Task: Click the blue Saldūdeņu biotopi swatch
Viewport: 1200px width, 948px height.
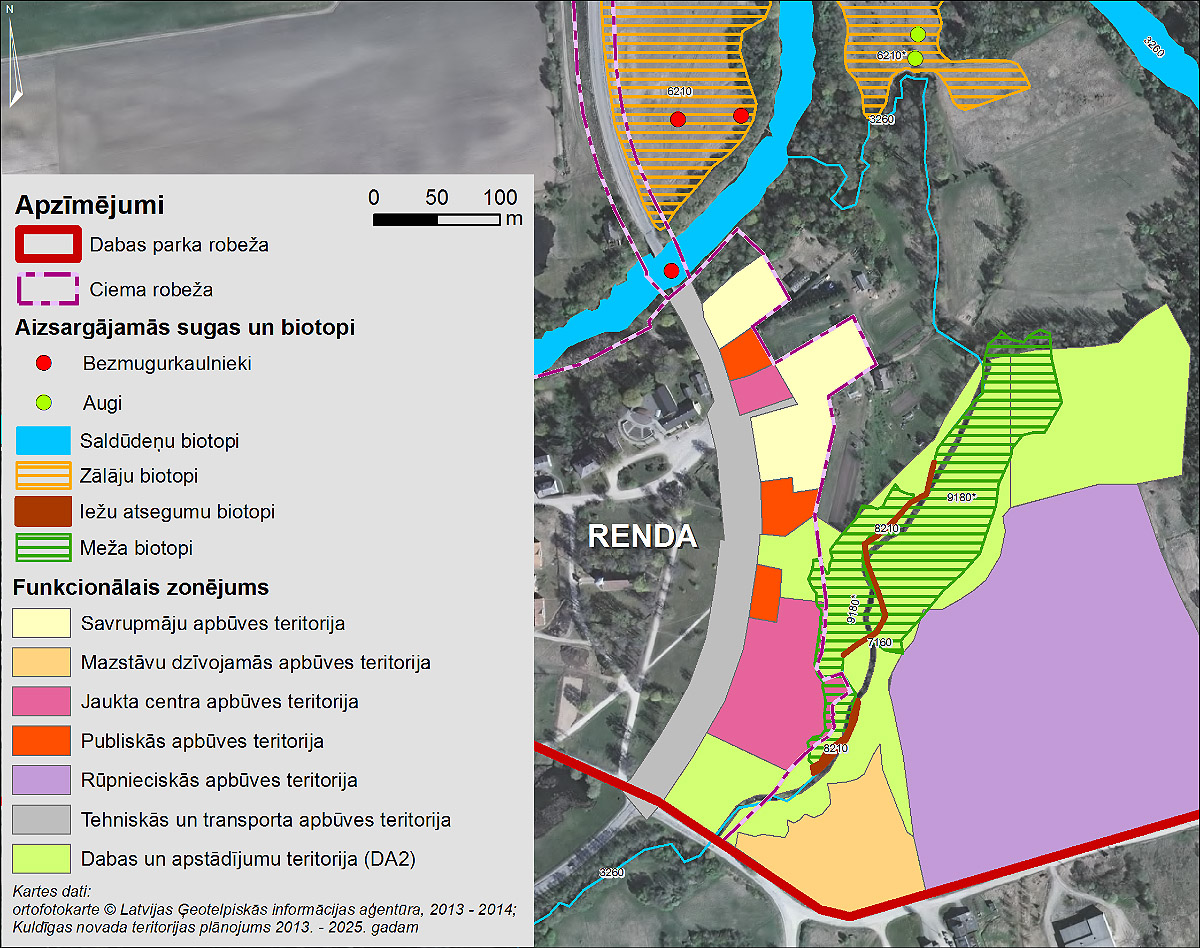Action: click(x=42, y=440)
